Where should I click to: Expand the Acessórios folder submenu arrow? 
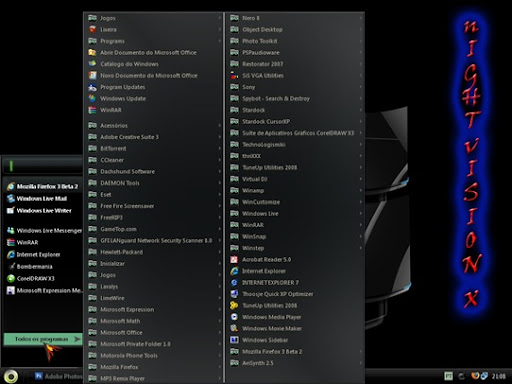(x=220, y=126)
